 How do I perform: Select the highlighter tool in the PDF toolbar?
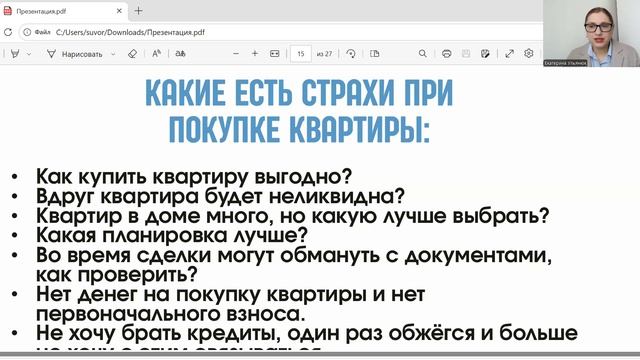coord(15,53)
